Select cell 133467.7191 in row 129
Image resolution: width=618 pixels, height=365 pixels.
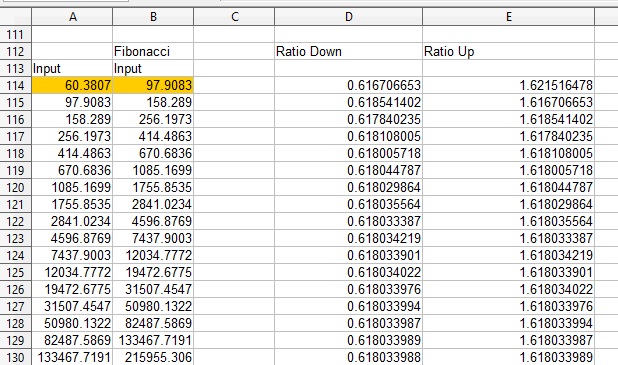153,340
